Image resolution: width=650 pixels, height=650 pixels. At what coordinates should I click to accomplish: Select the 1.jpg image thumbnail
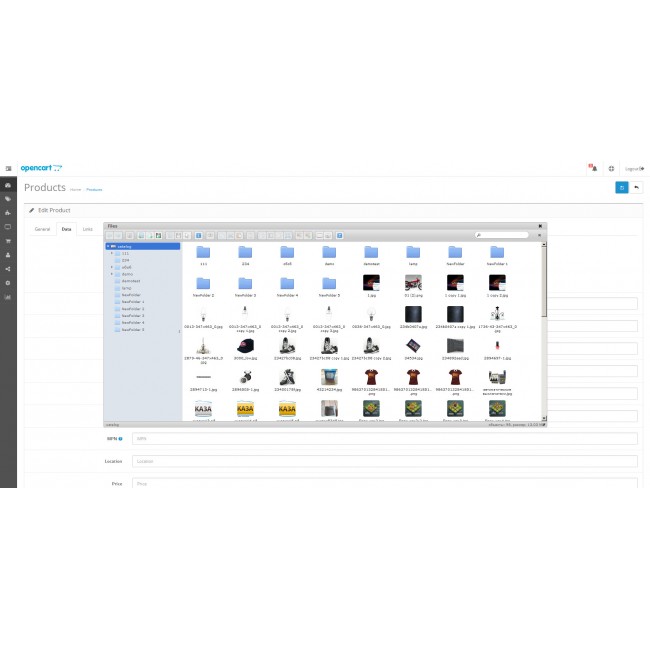(x=371, y=285)
